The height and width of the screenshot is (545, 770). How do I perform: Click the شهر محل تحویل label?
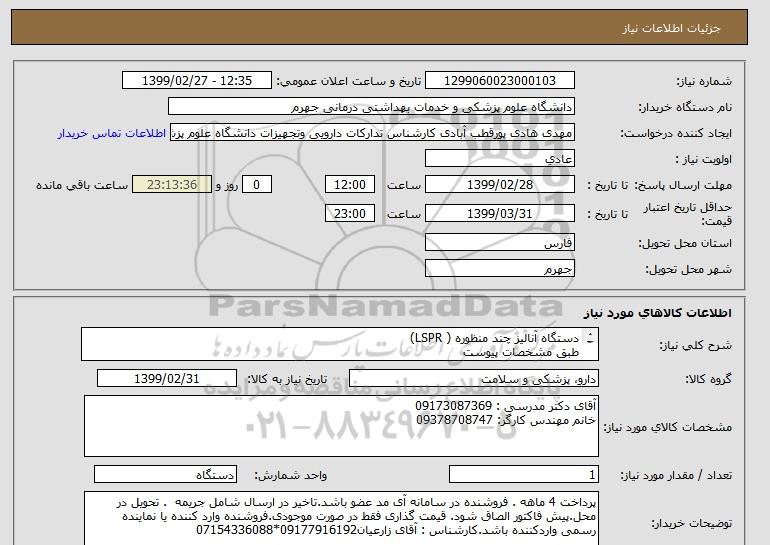pyautogui.click(x=688, y=270)
